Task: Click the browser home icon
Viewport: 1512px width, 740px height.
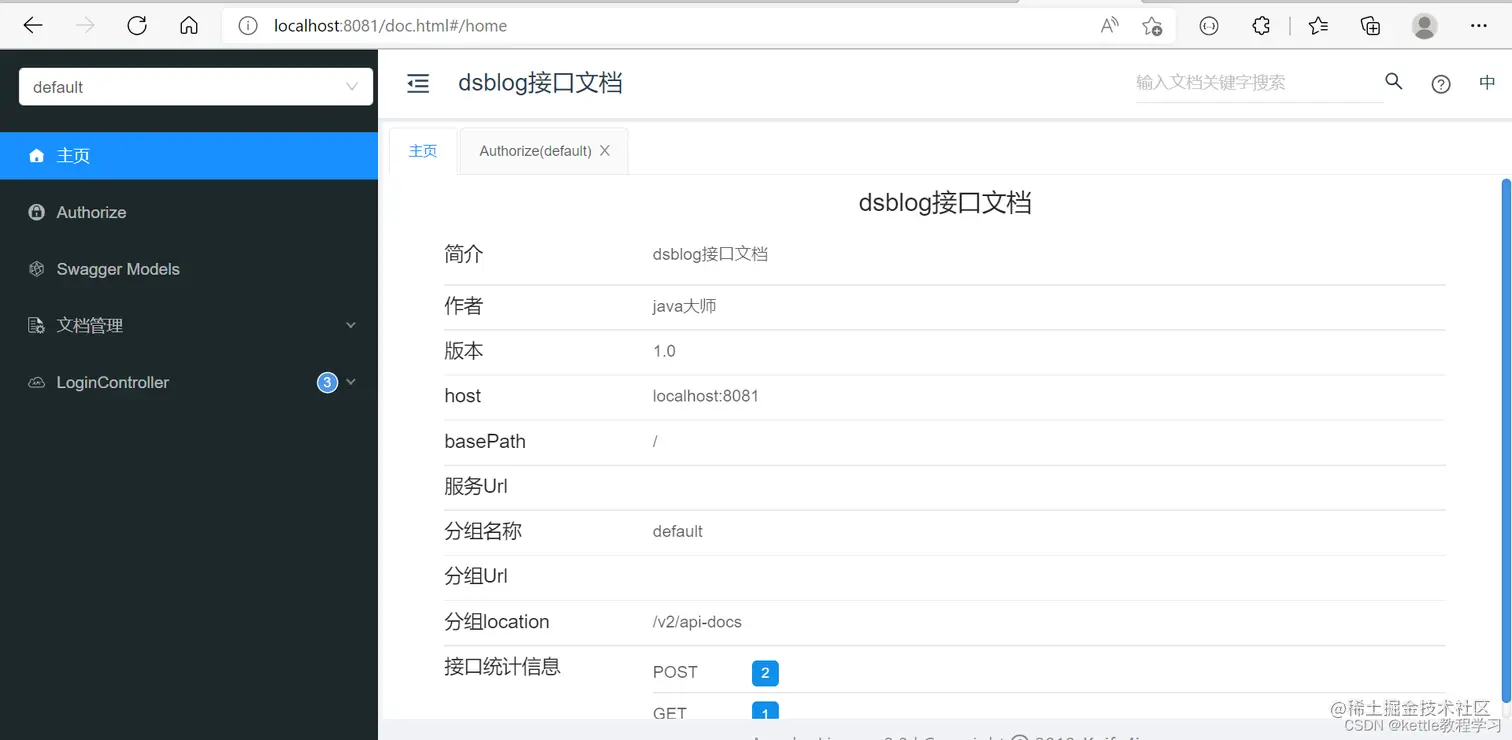Action: pos(189,25)
